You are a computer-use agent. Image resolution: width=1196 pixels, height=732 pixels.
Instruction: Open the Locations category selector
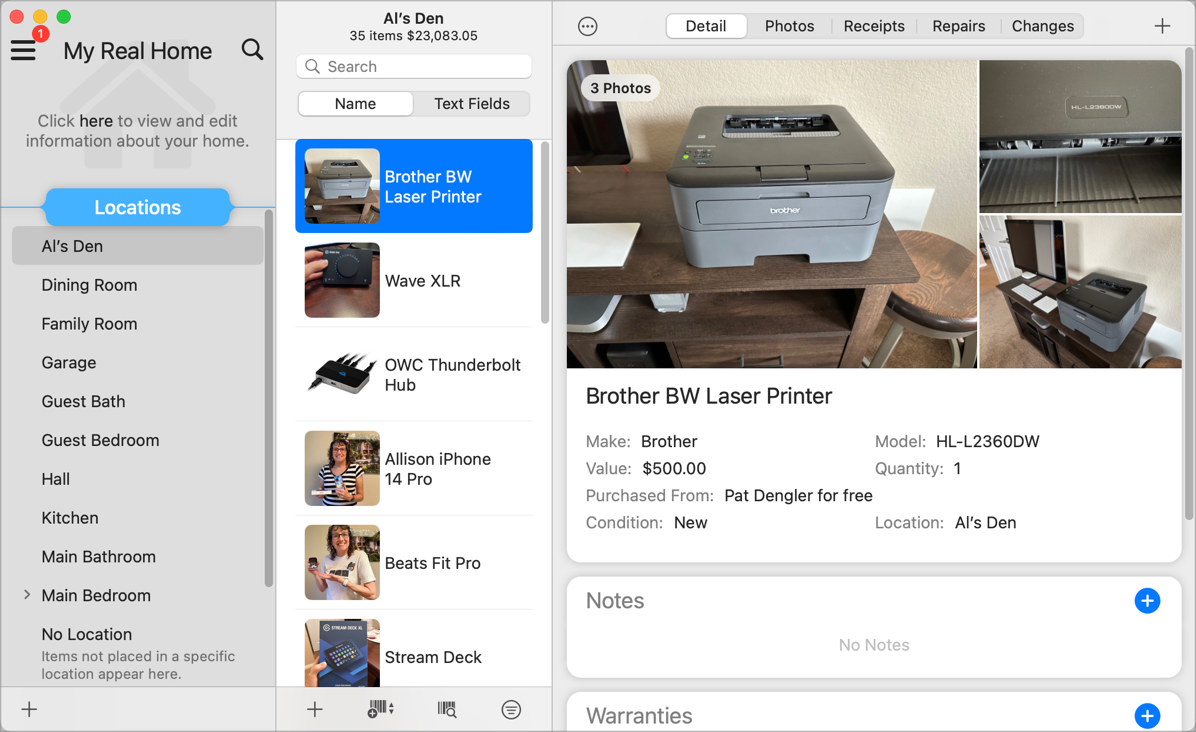[x=137, y=207]
